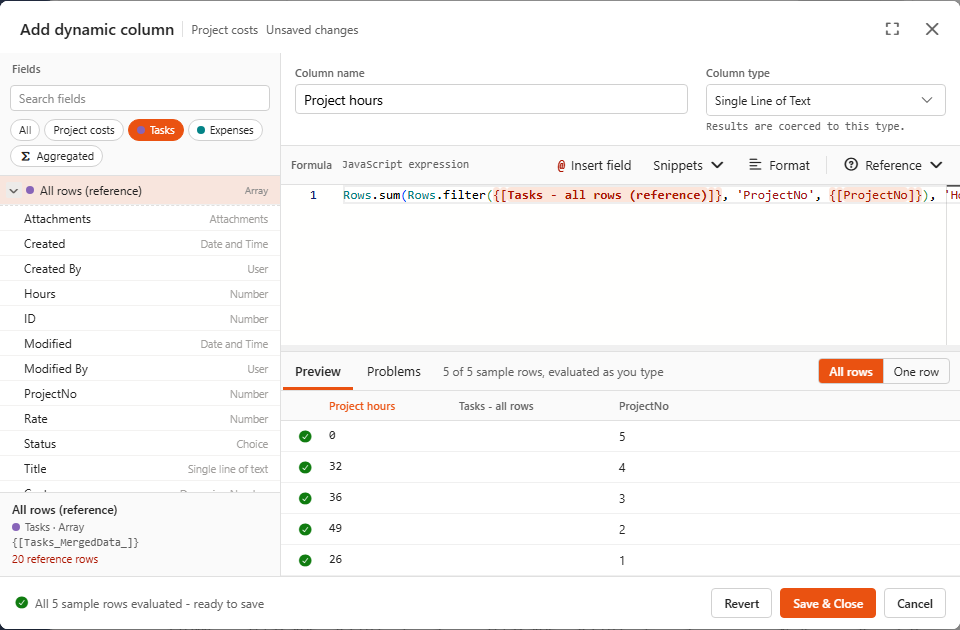Select the Created By field

[140, 269]
